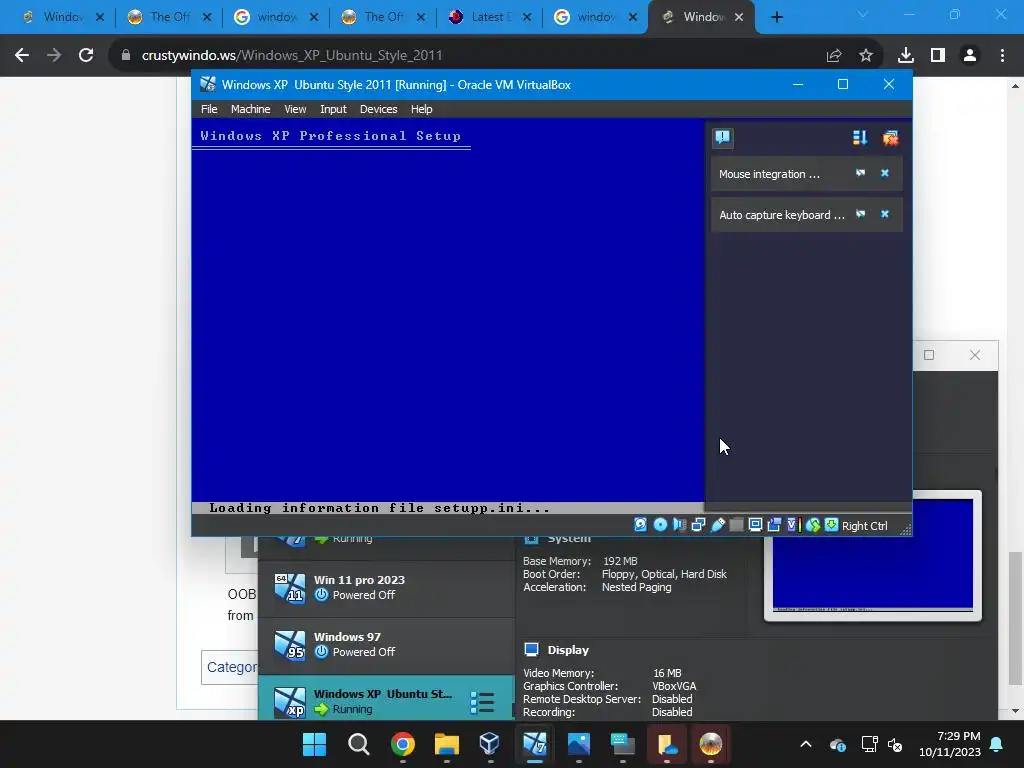Click the recording indicator icon in status bar
Screen dimensions: 1024x768
point(775,525)
